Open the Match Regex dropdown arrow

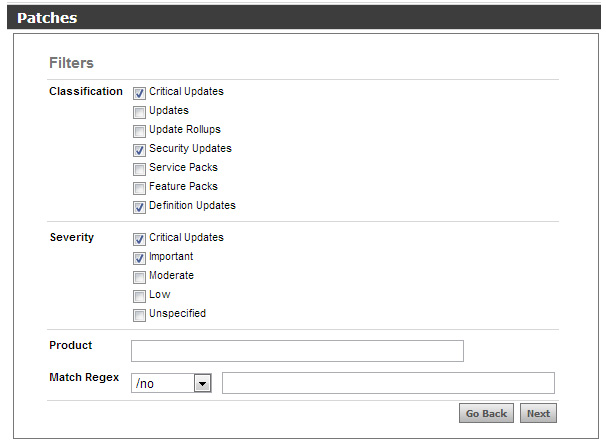202,384
